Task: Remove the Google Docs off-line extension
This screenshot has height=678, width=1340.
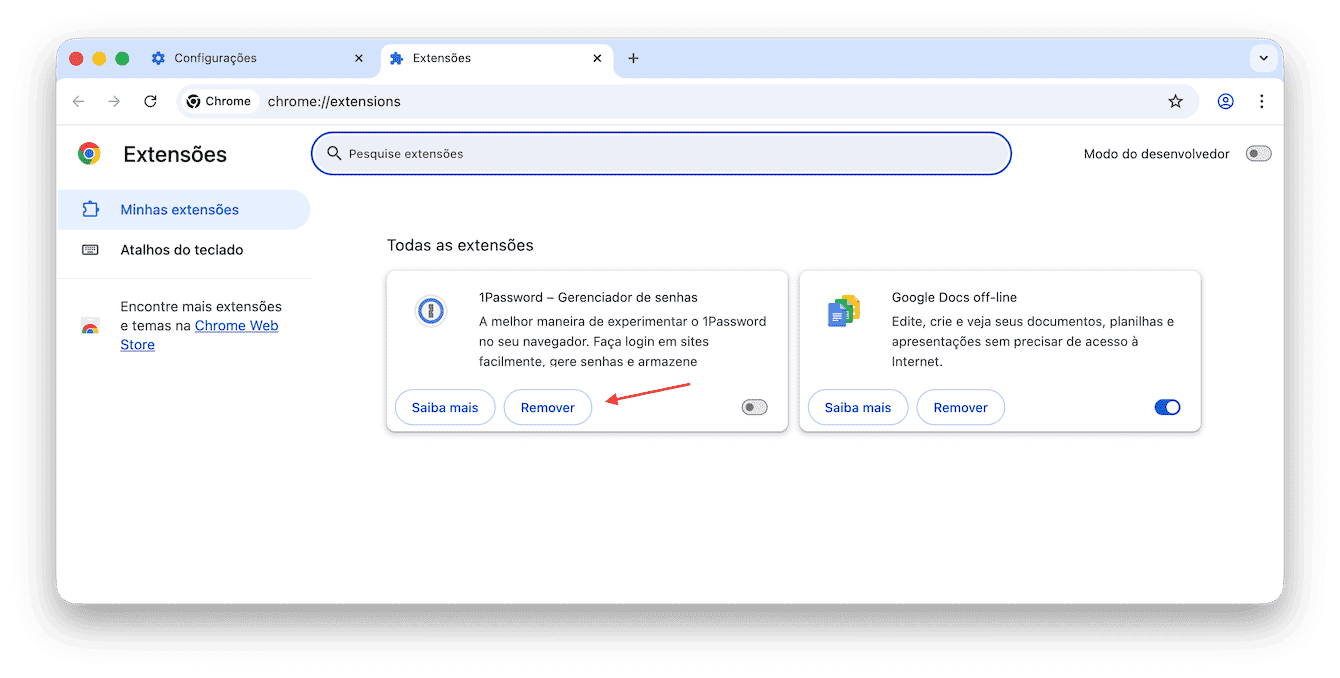Action: pos(961,408)
